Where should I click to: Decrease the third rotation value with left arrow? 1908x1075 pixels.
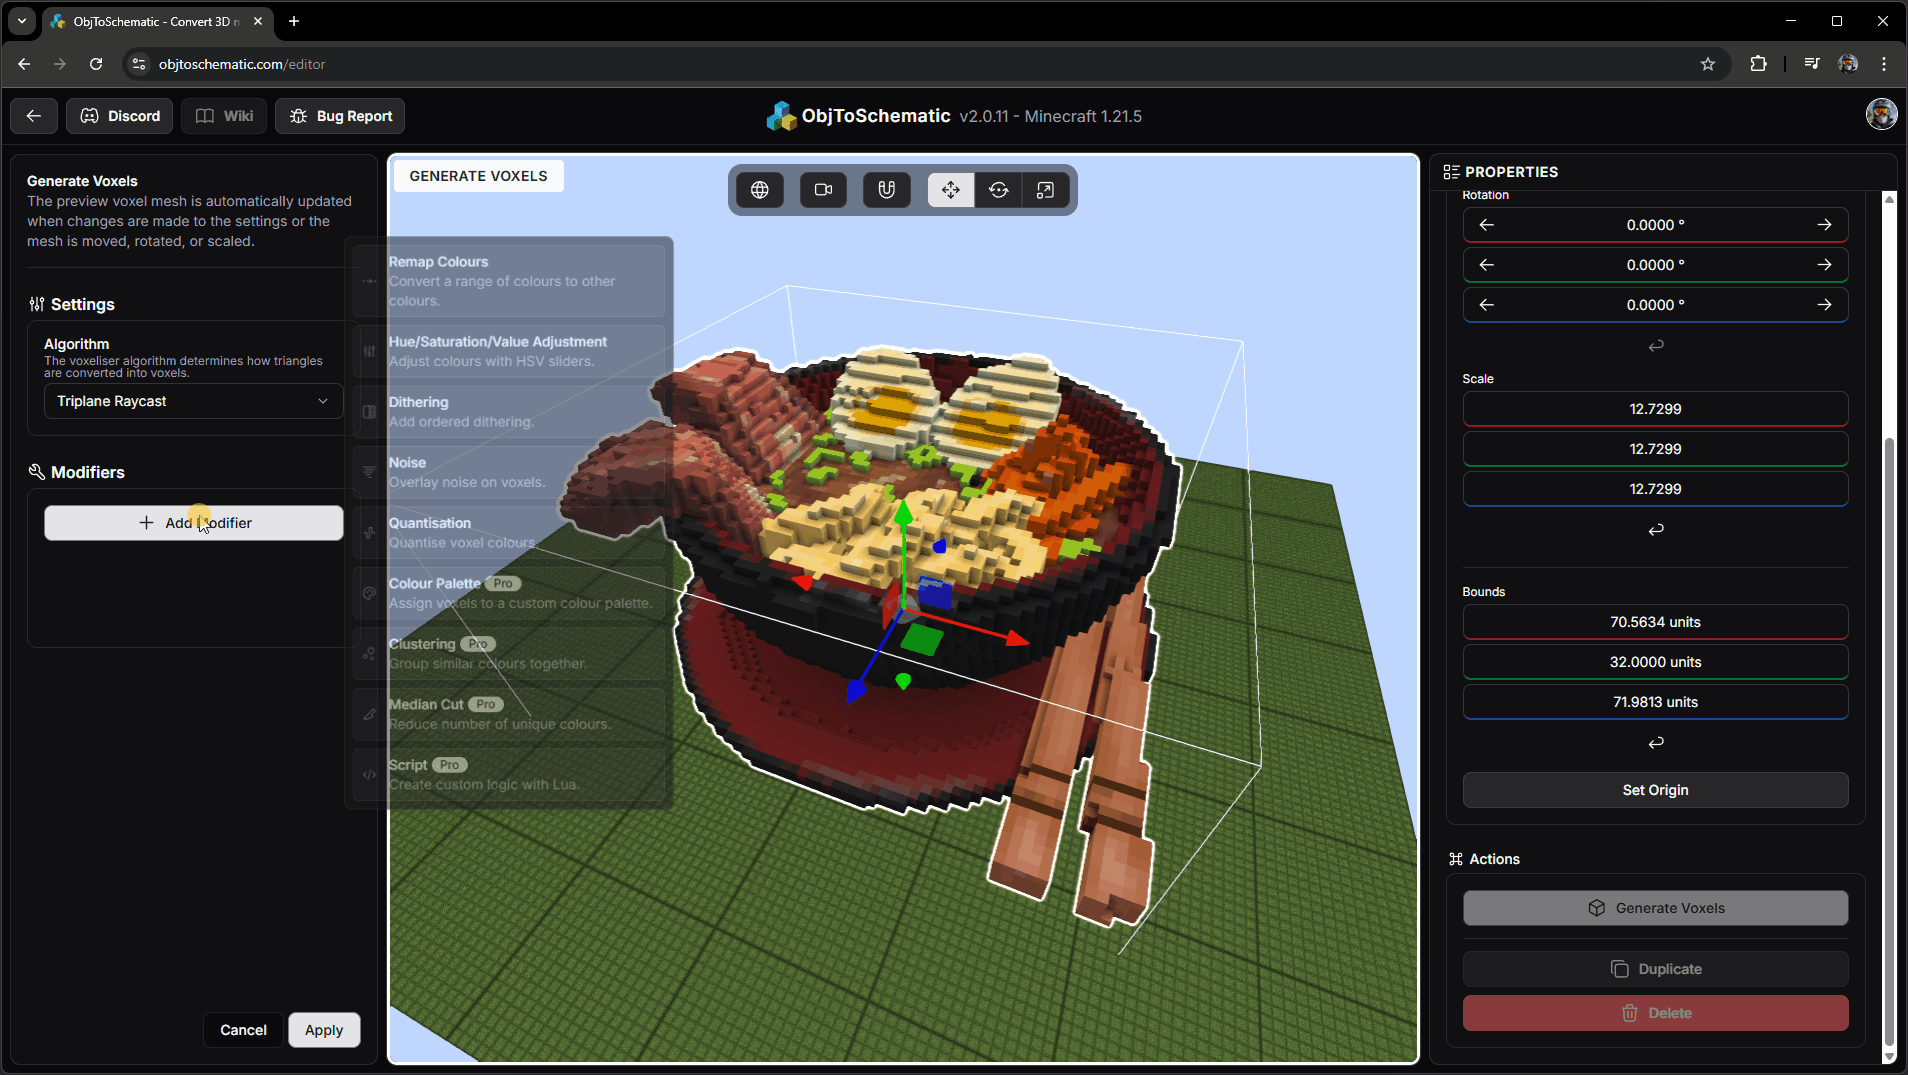1487,305
